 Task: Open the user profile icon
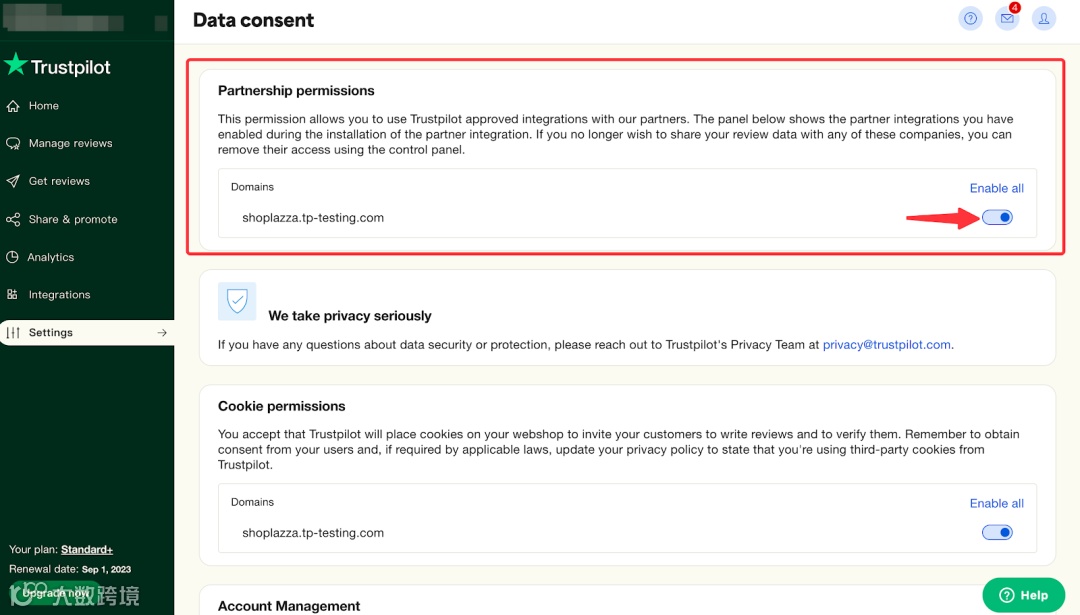(1044, 18)
